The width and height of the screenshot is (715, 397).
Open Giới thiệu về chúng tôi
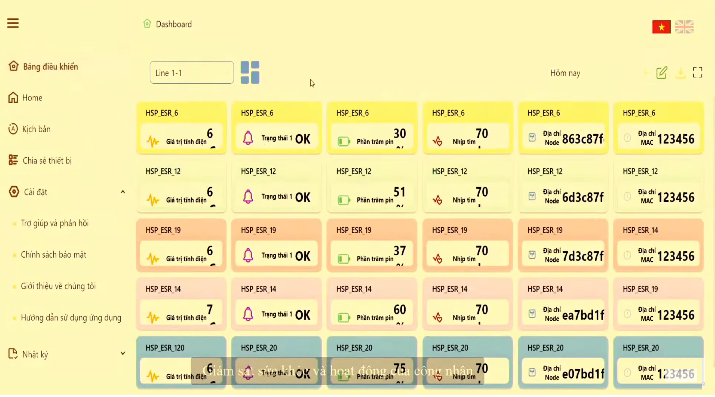coord(58,286)
